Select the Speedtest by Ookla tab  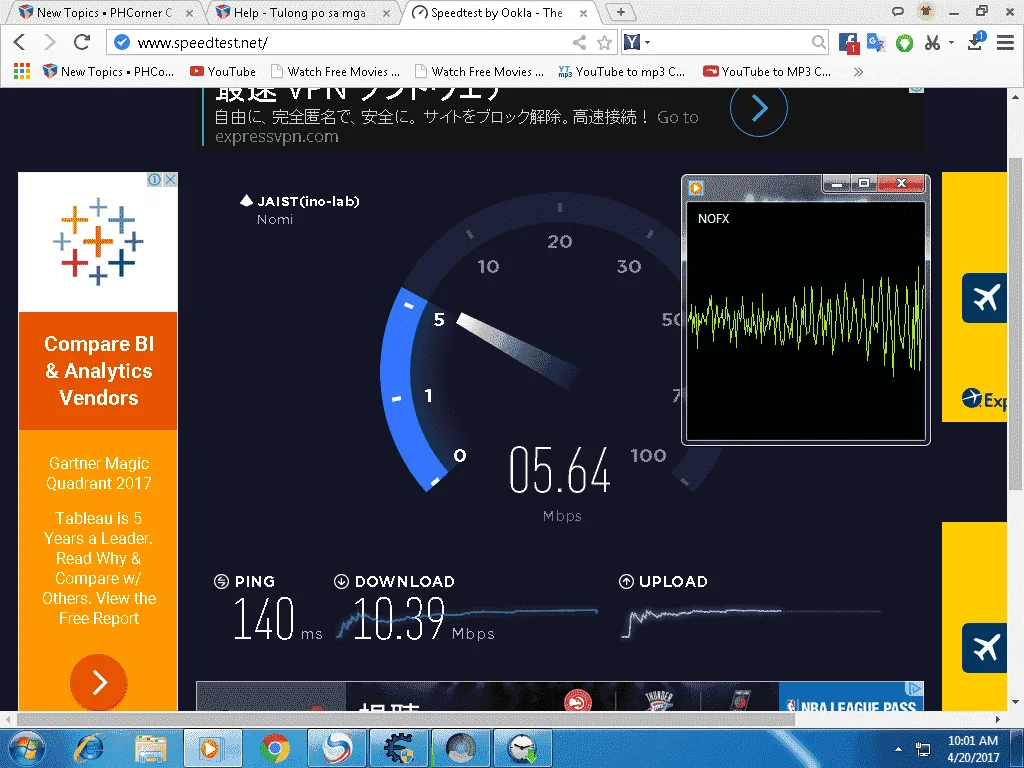[x=498, y=12]
